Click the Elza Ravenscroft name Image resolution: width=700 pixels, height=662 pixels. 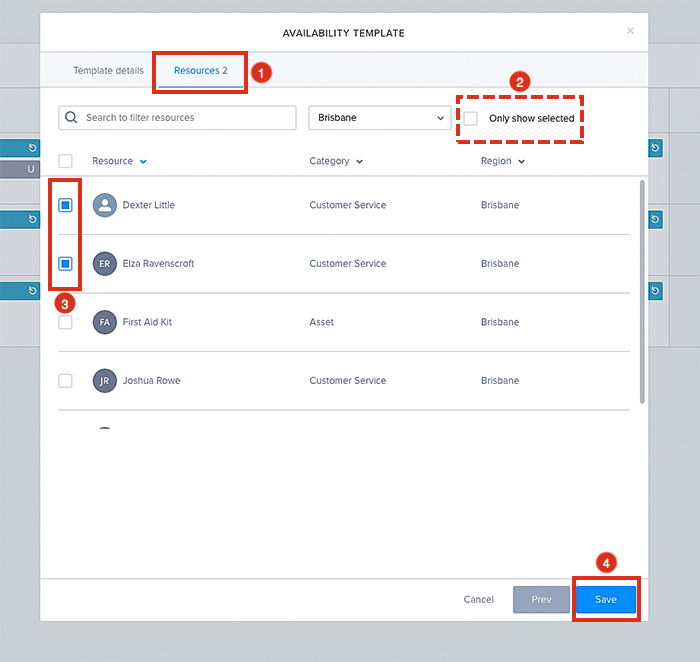(x=158, y=263)
